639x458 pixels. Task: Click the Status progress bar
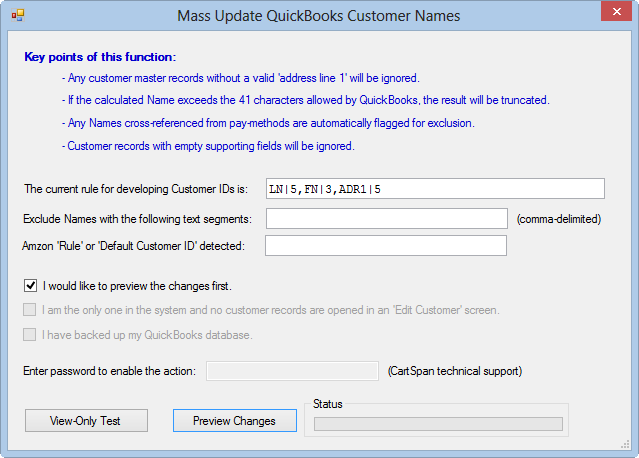[438, 424]
